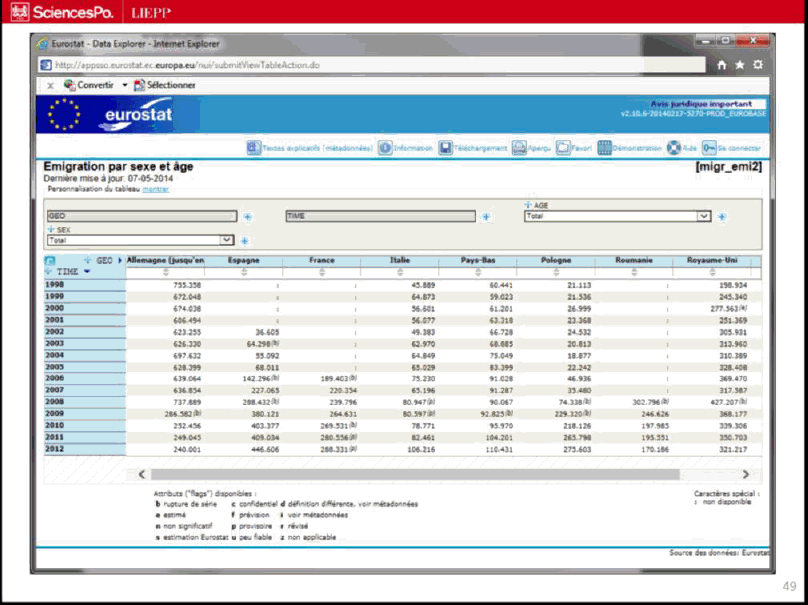The image size is (808, 605).
Task: Click the Avis juridique important link
Action: pos(708,104)
